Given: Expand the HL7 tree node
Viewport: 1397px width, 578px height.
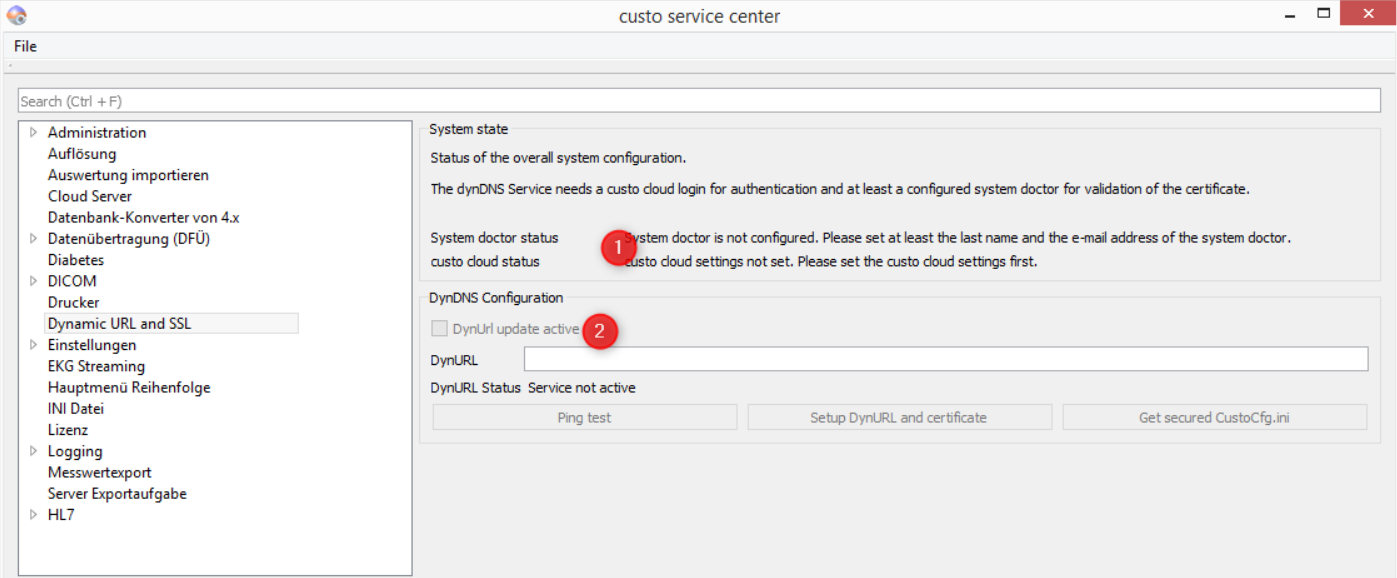Looking at the screenshot, I should click(33, 515).
